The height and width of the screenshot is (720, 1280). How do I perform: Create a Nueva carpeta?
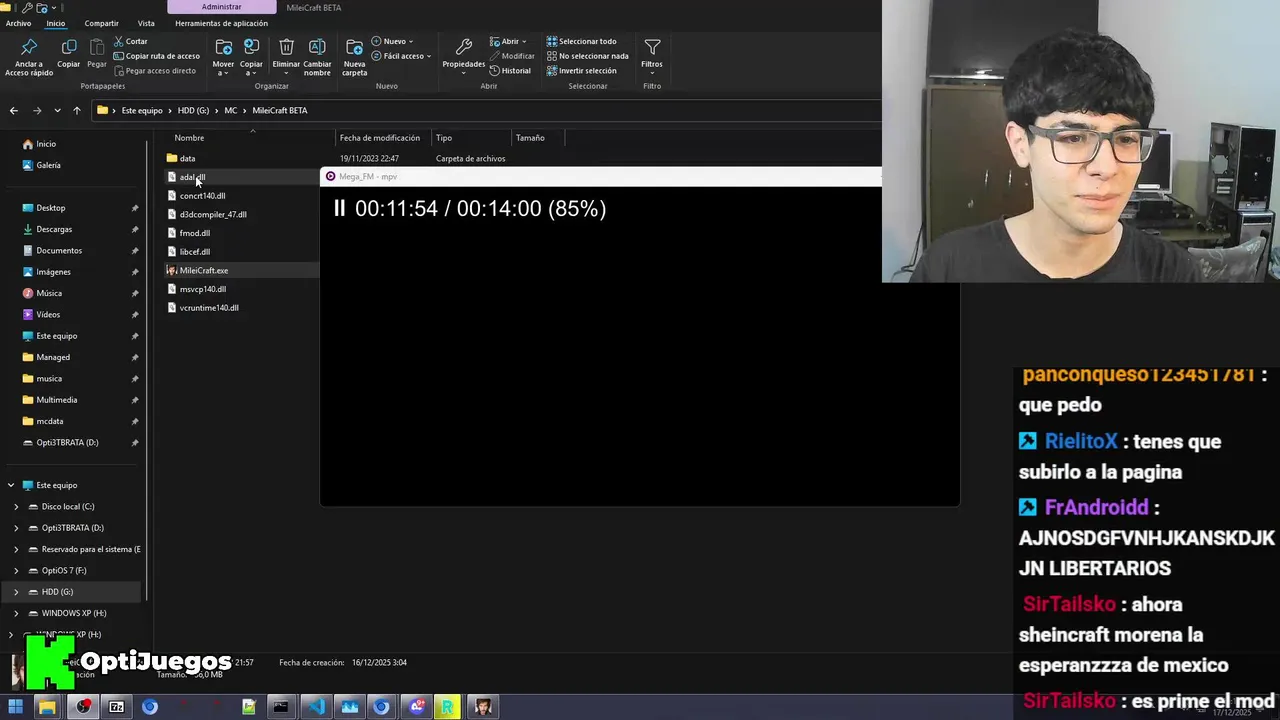(354, 57)
